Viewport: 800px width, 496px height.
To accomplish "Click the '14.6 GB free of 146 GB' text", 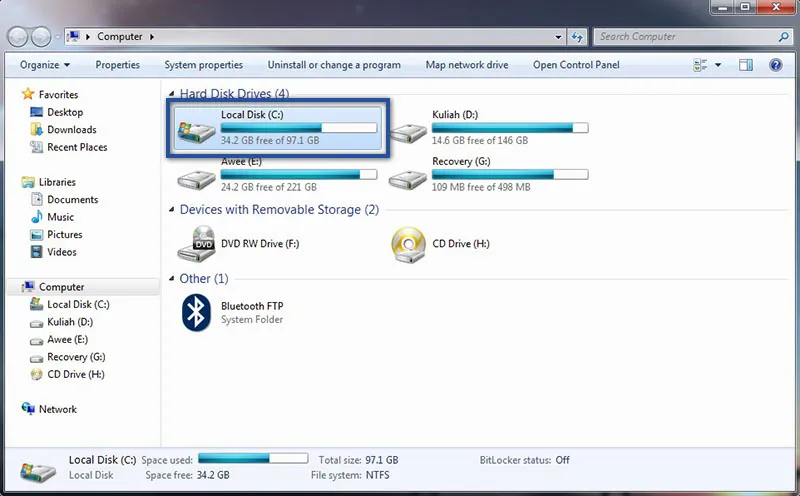I will tap(480, 140).
